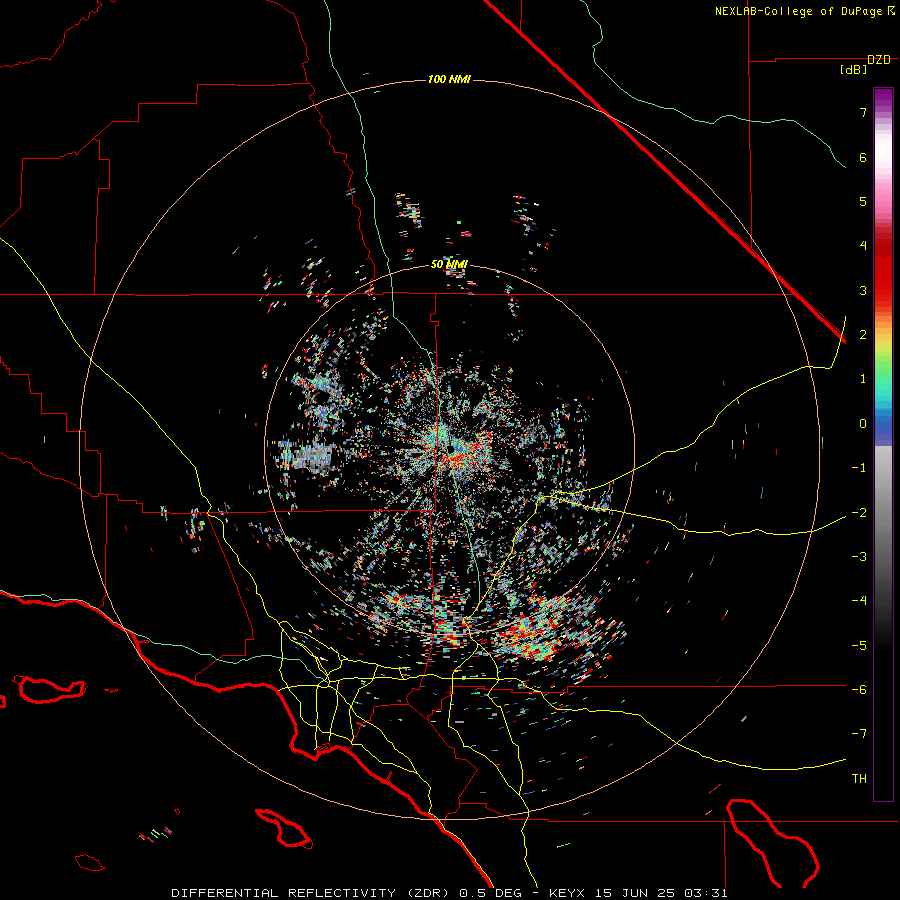The width and height of the screenshot is (900, 900).
Task: Click the -5 tick on the scale
Action: coord(859,645)
